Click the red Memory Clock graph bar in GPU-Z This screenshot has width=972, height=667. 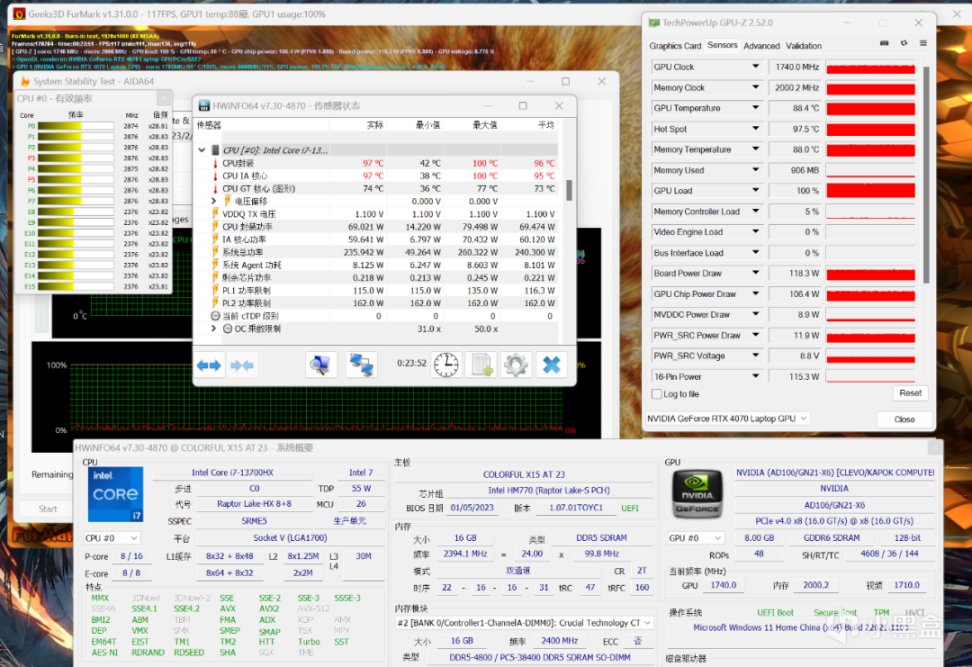pyautogui.click(x=870, y=88)
